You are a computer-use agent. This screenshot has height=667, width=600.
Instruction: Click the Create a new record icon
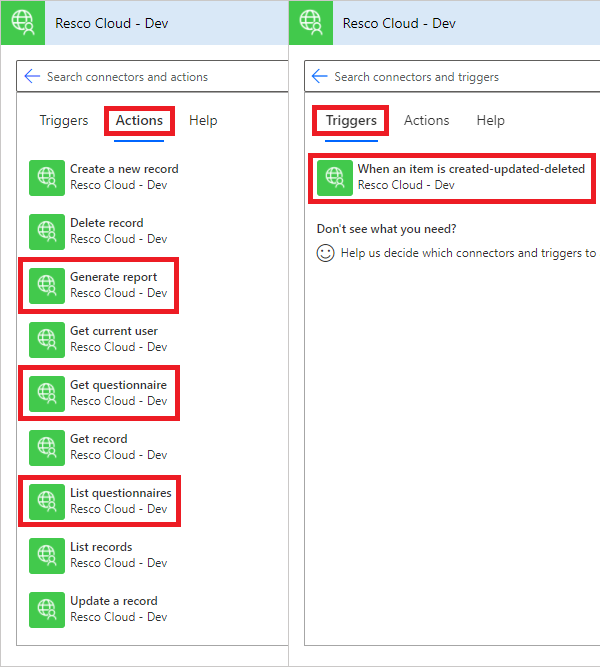(x=46, y=177)
